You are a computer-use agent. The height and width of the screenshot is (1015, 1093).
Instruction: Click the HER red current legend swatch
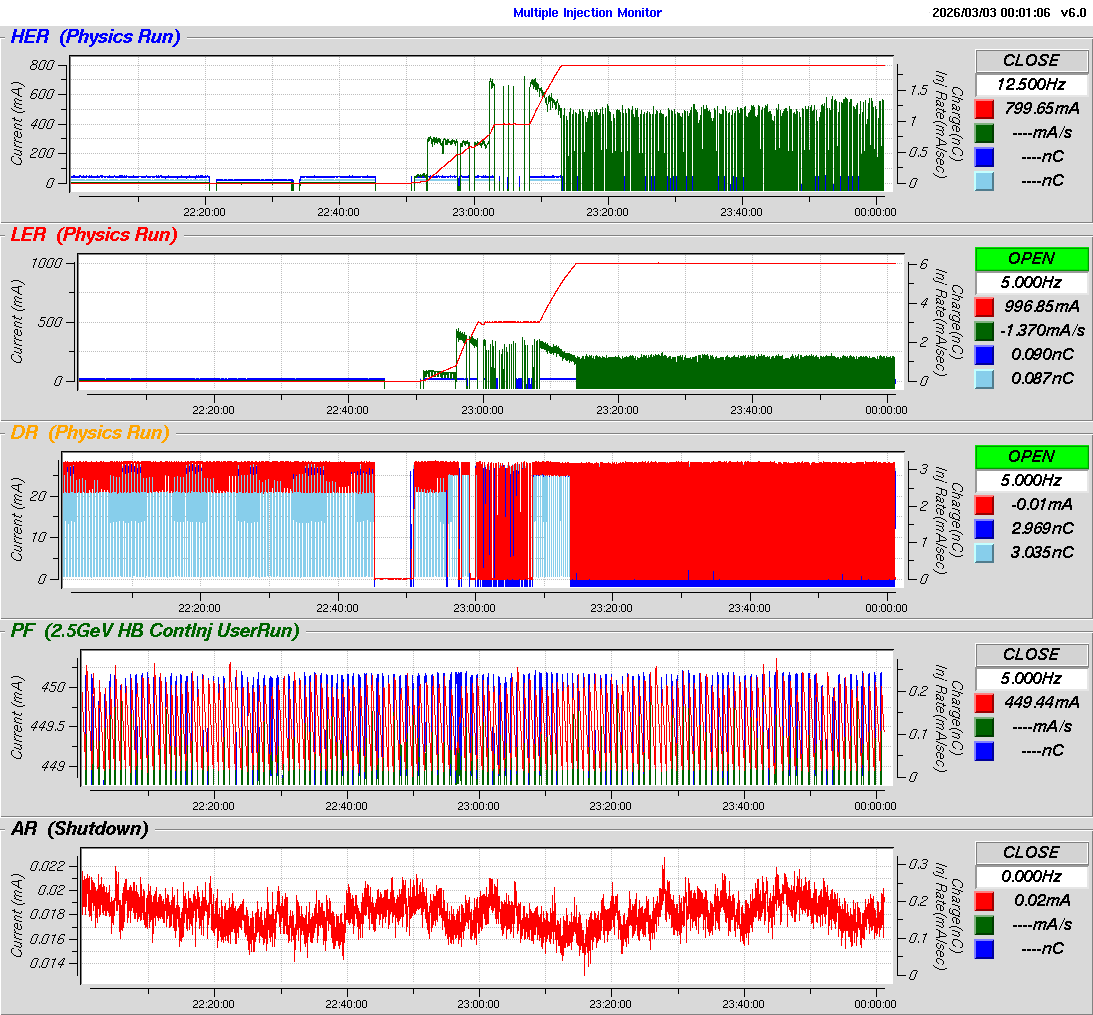984,108
